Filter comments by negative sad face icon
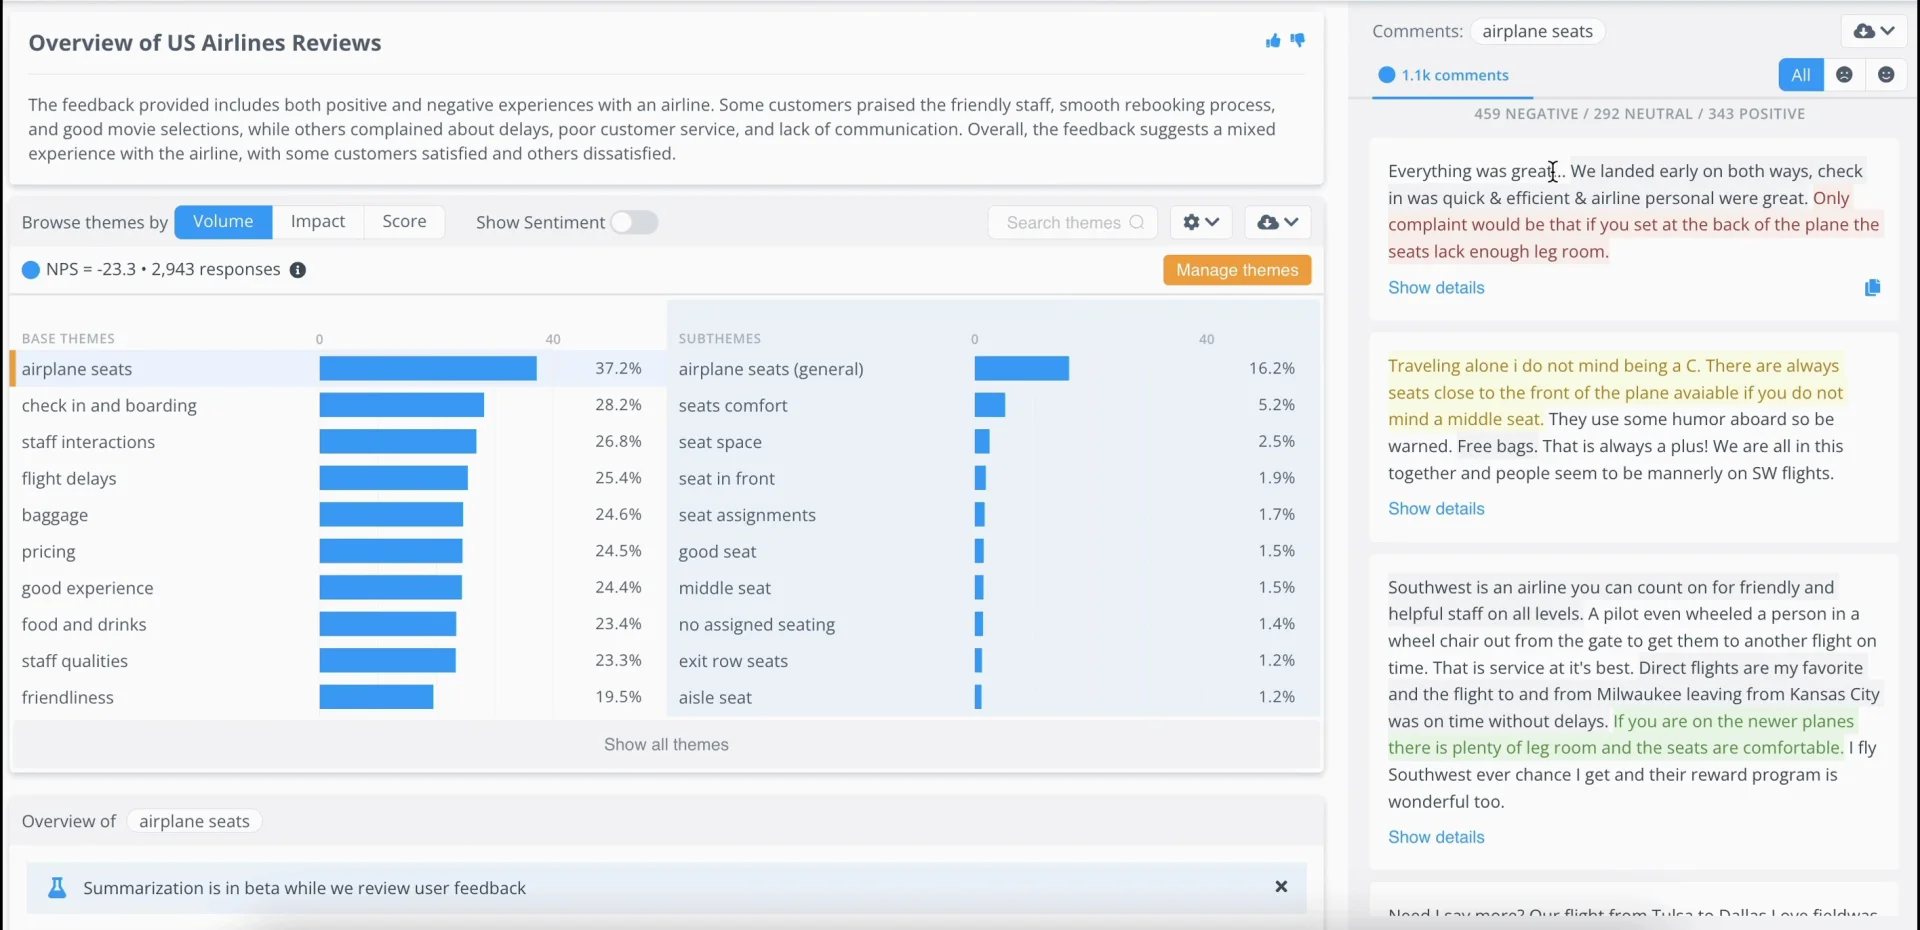This screenshot has height=930, width=1920. point(1845,75)
